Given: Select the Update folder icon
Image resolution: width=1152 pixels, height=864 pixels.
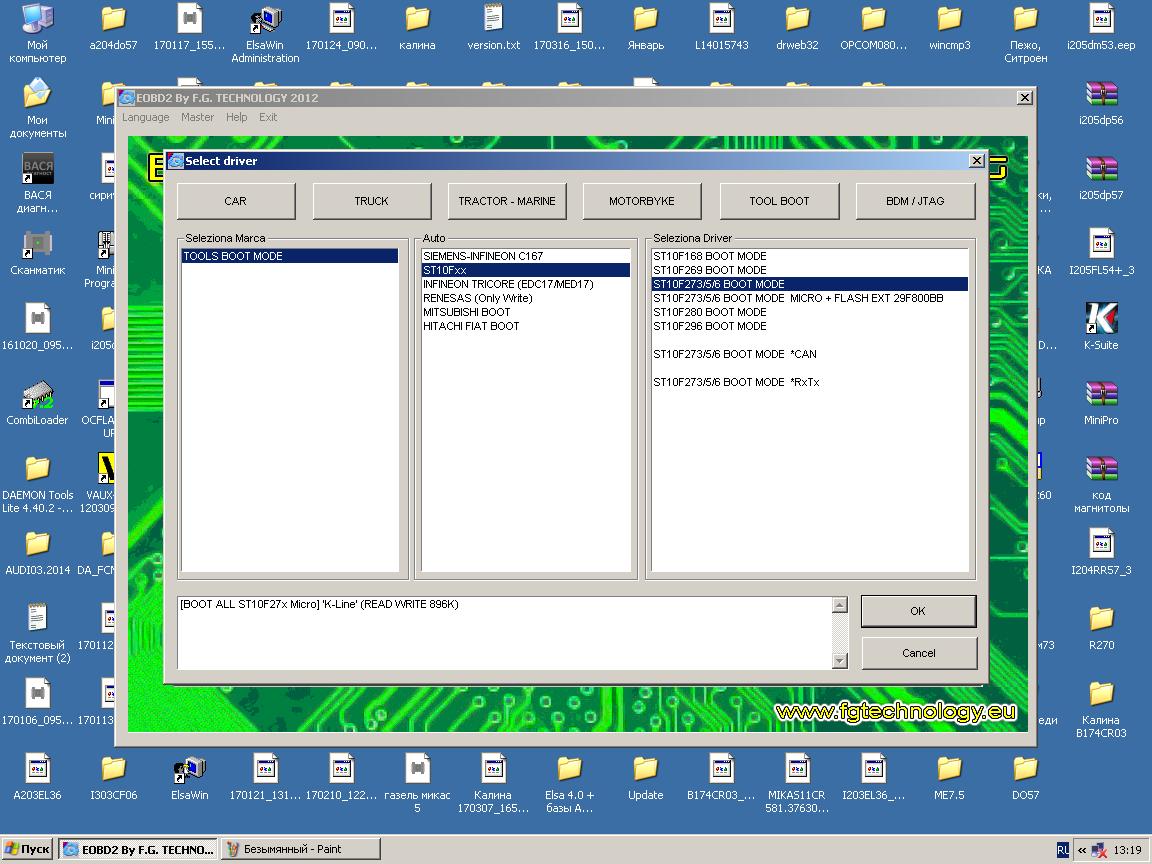Looking at the screenshot, I should (646, 777).
